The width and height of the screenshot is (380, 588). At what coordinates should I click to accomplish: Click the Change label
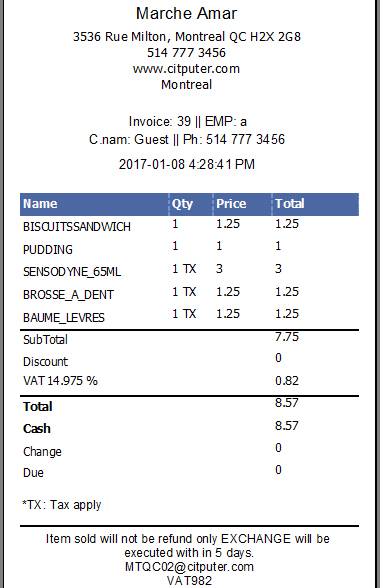(x=42, y=452)
